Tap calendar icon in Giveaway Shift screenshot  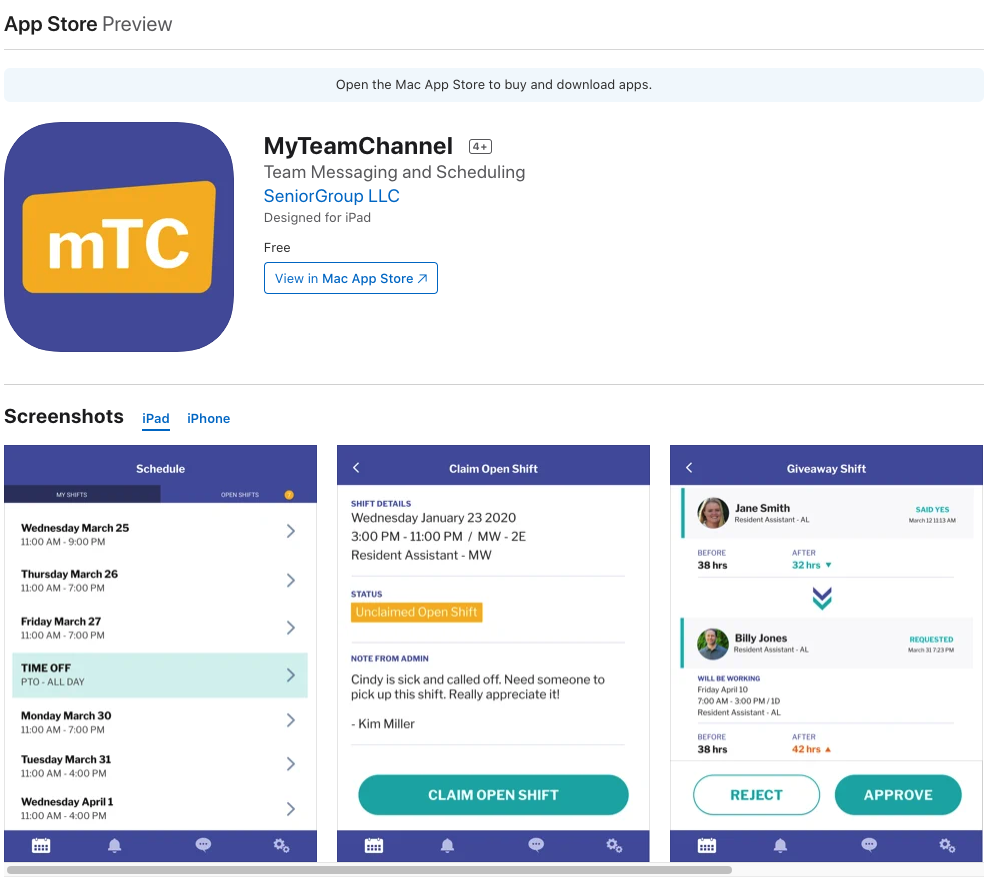(707, 846)
